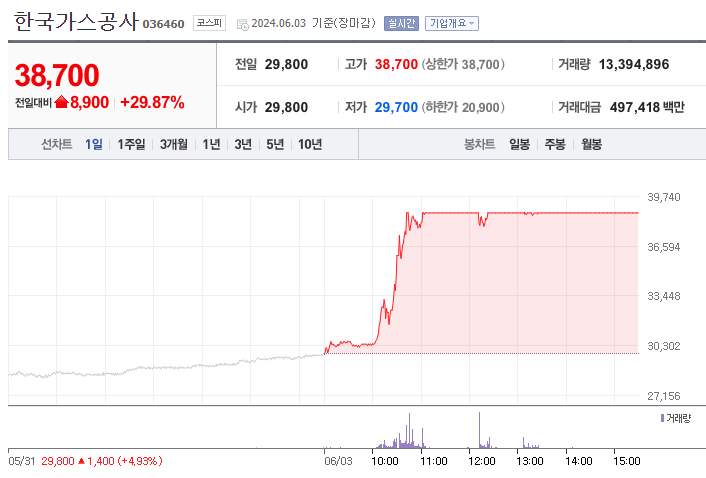This screenshot has height=478, width=706.
Task: Click the 10:00 time axis label
Action: pyautogui.click(x=385, y=461)
